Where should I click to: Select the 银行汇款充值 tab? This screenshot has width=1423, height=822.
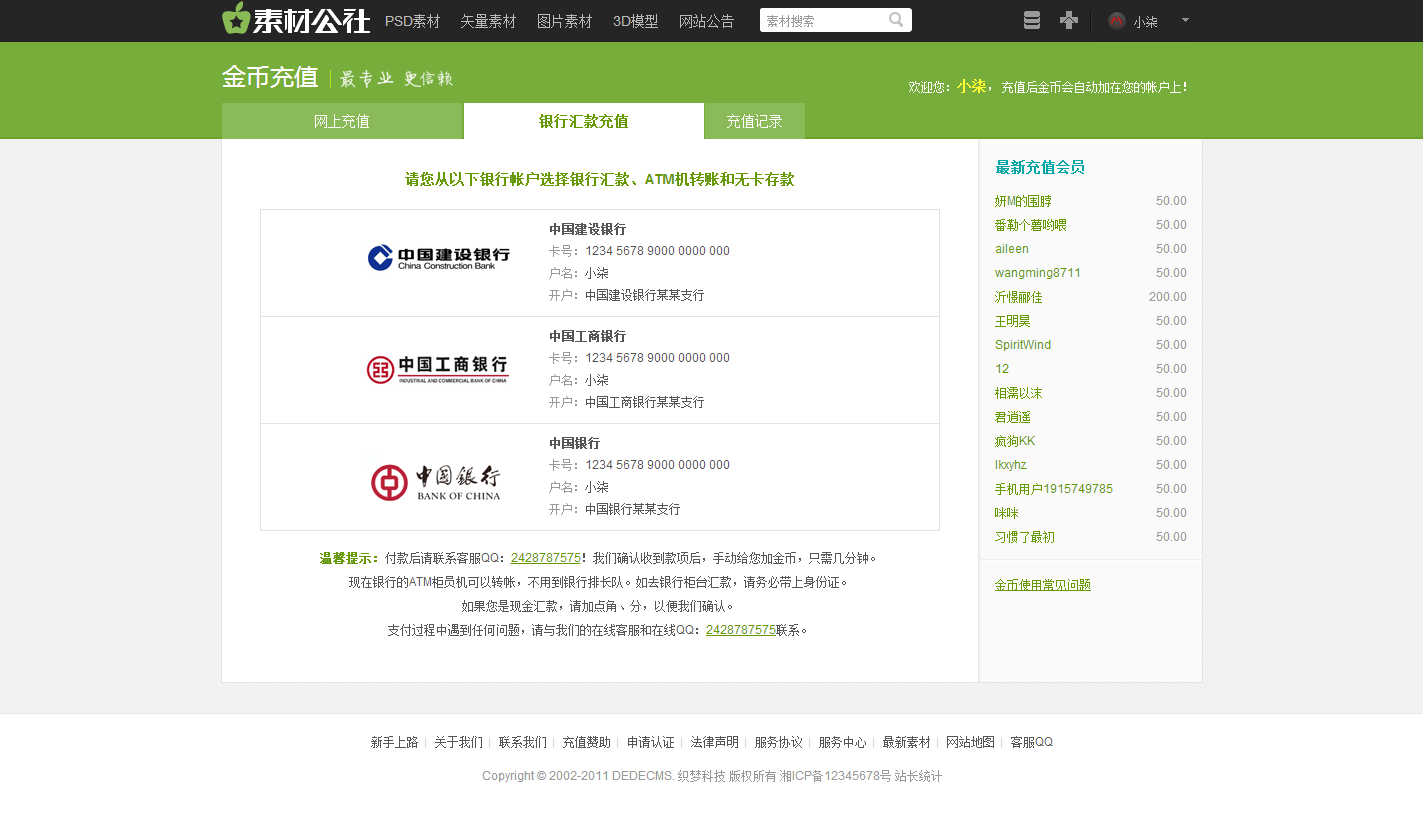(583, 122)
